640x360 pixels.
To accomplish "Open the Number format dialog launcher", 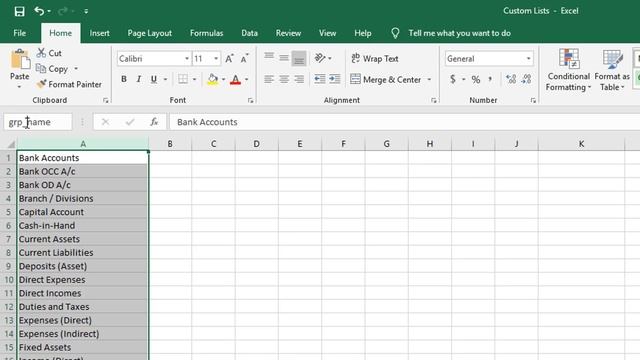I will pos(533,100).
